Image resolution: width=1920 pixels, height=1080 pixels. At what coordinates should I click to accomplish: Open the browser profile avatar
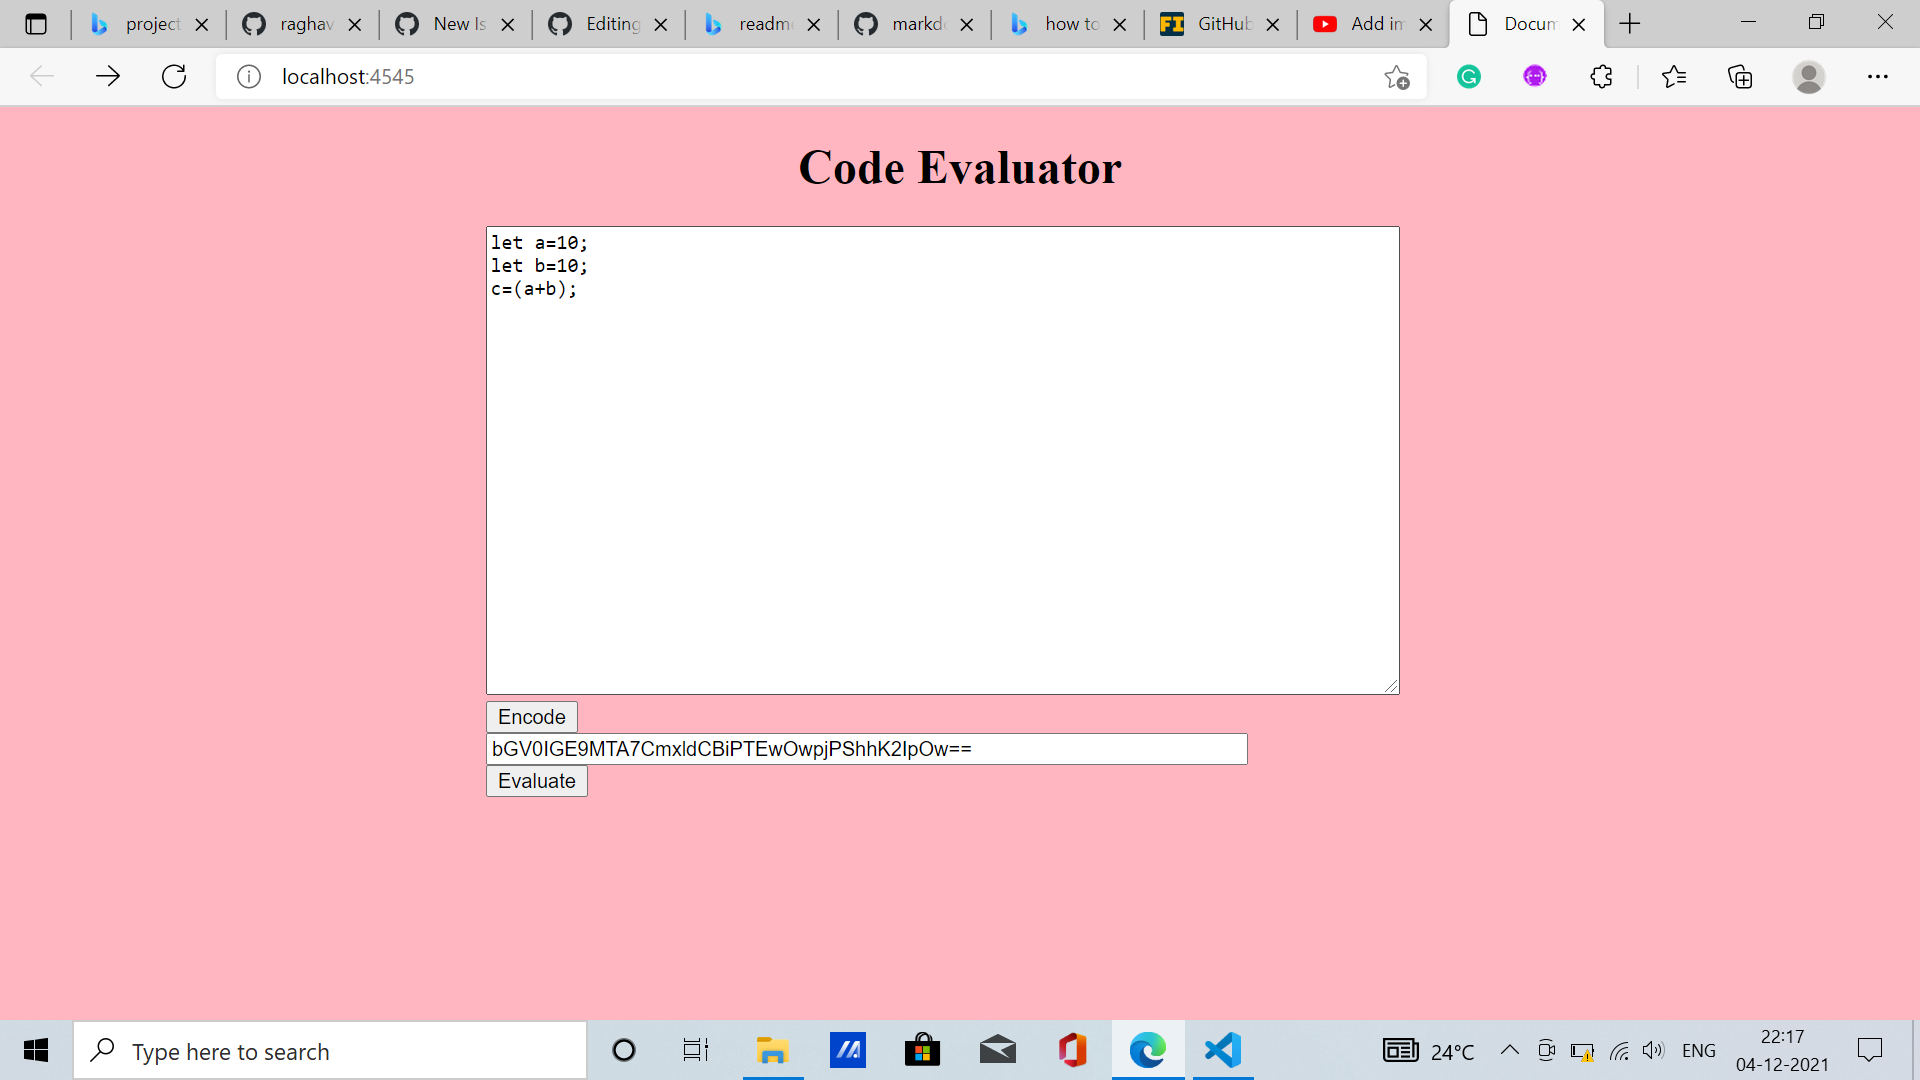point(1809,76)
